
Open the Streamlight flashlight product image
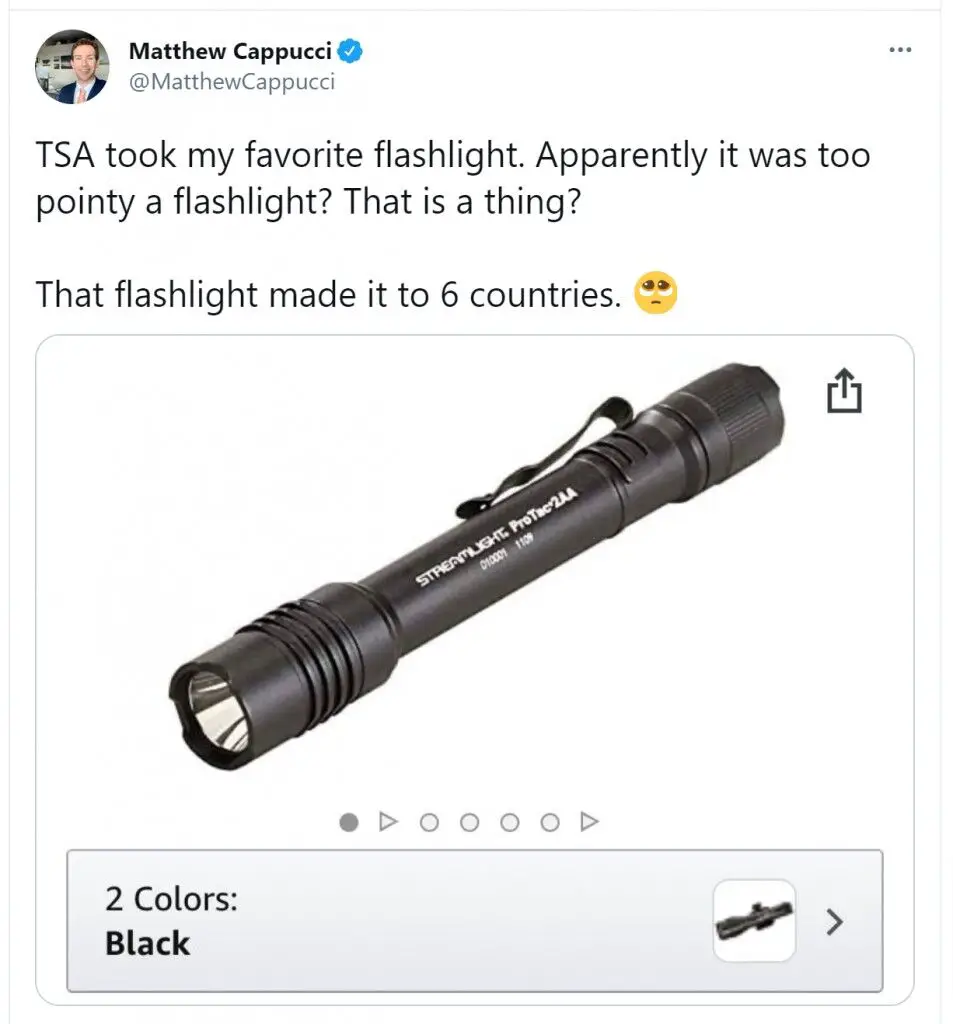477,566
